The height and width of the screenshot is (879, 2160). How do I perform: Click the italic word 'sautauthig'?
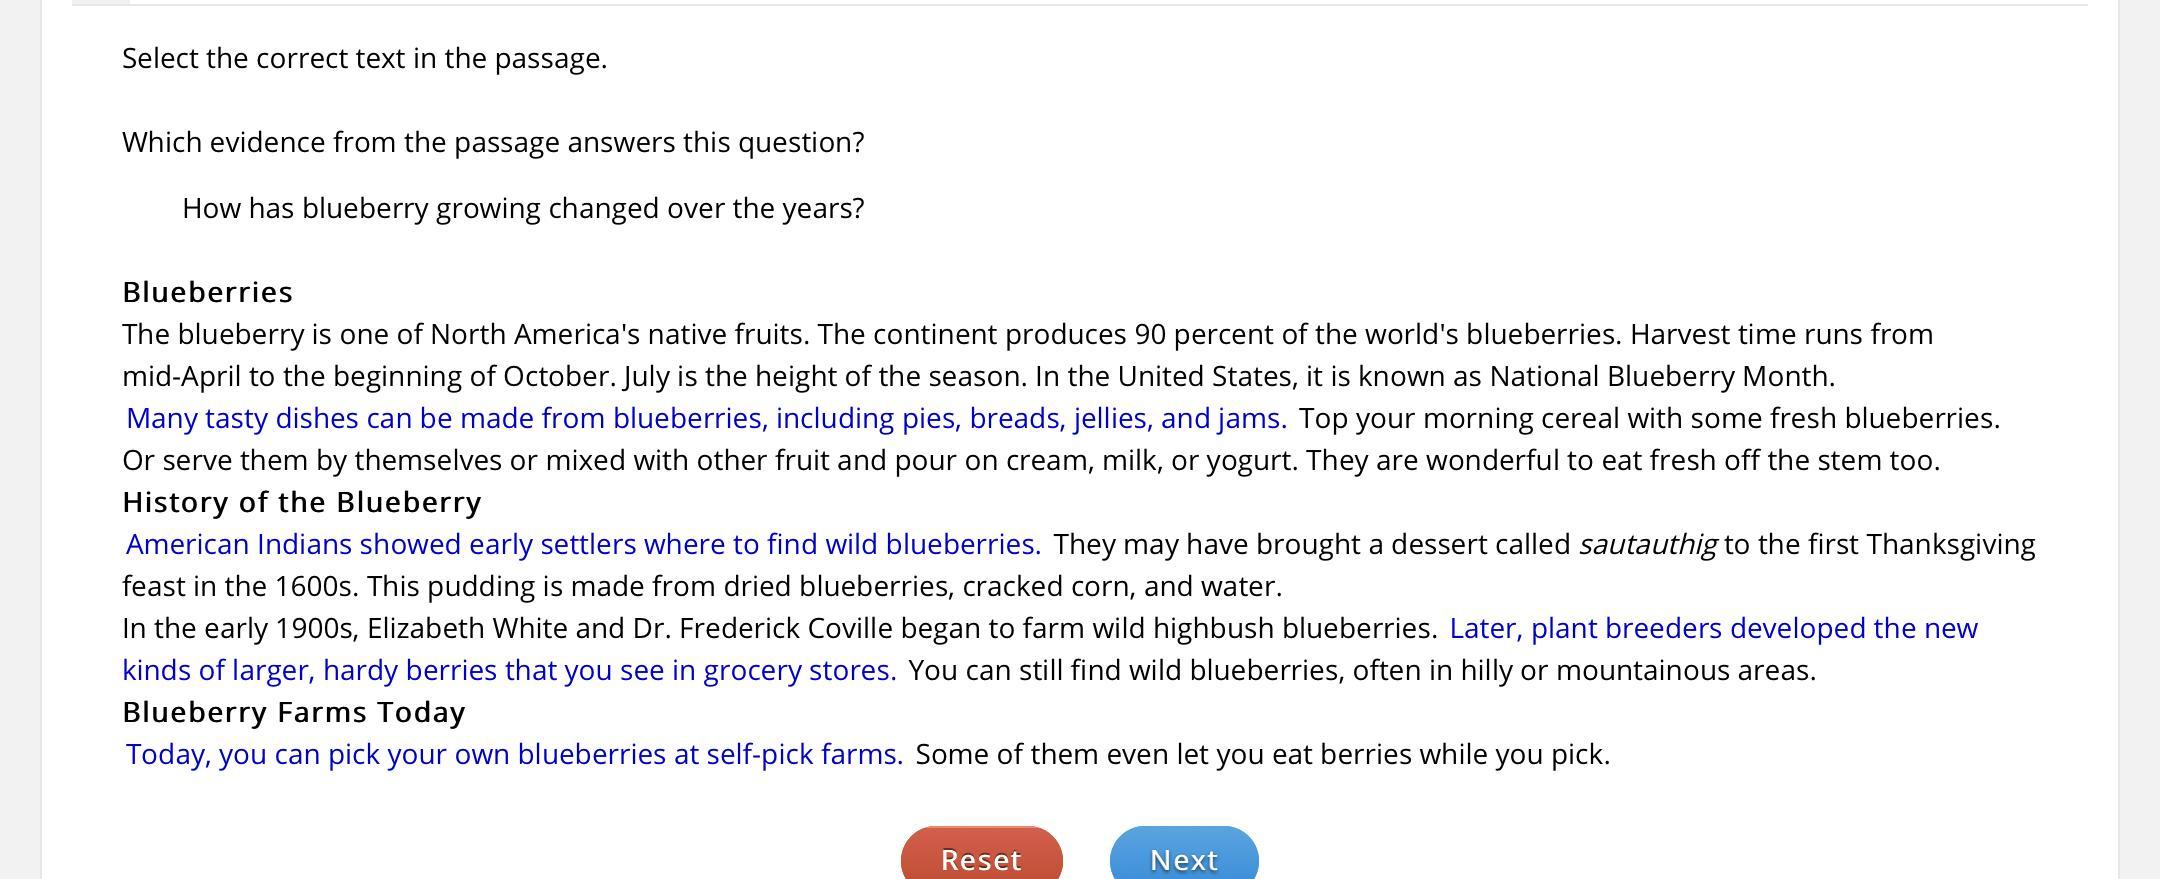pos(1647,544)
